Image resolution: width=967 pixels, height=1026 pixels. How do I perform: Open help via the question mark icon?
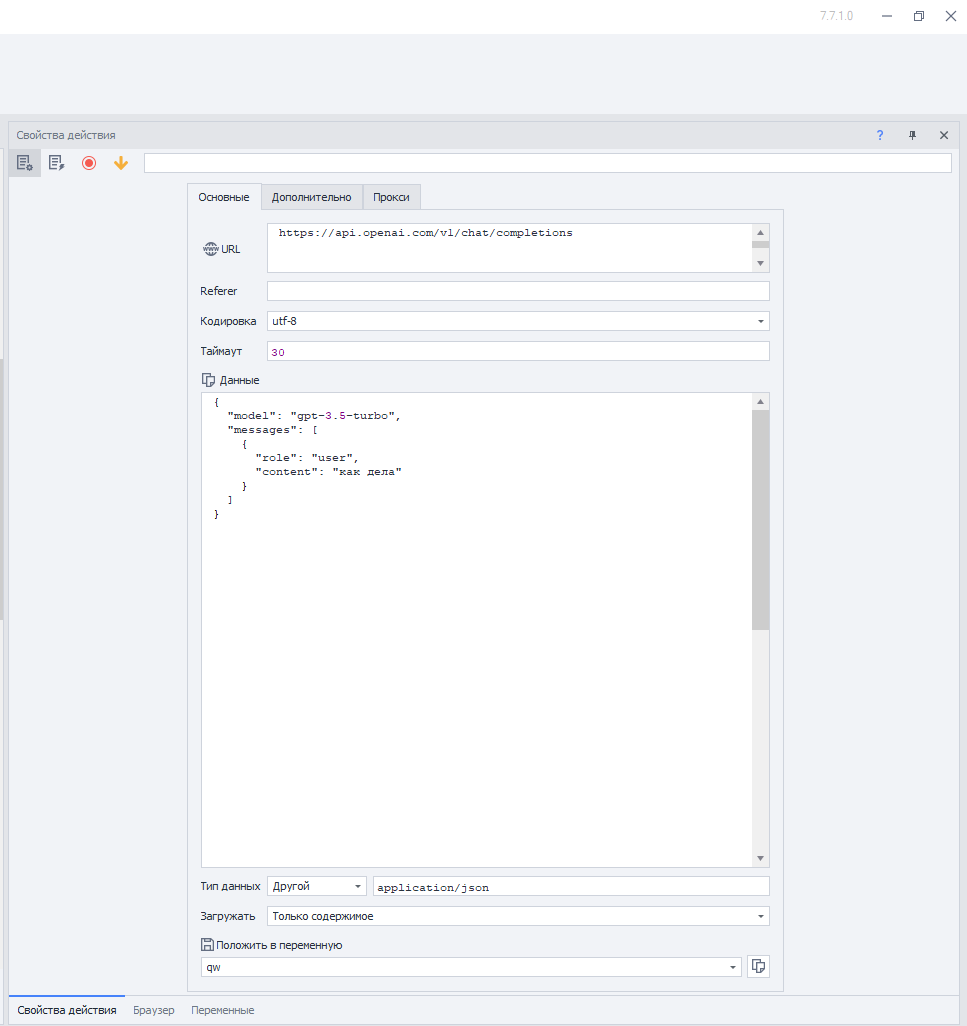(880, 135)
